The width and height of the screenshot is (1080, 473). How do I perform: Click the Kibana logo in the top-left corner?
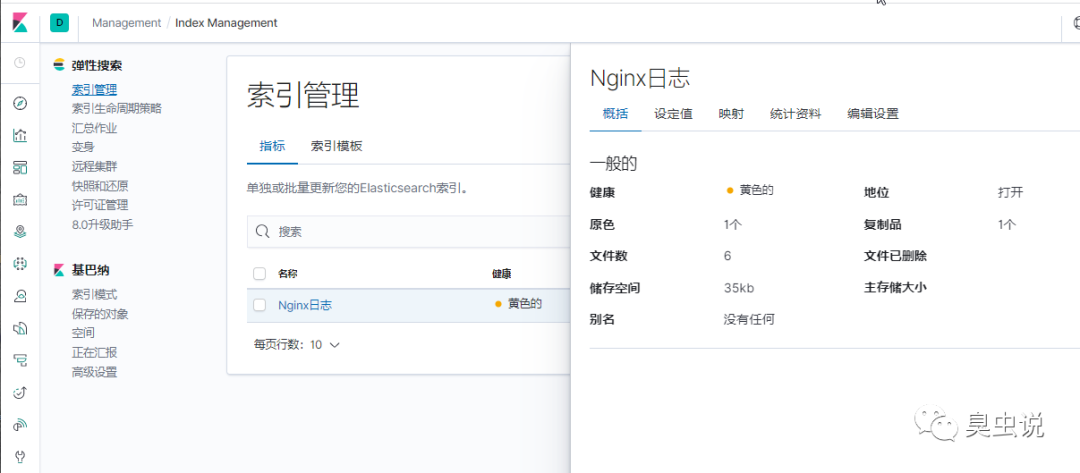click(19, 23)
